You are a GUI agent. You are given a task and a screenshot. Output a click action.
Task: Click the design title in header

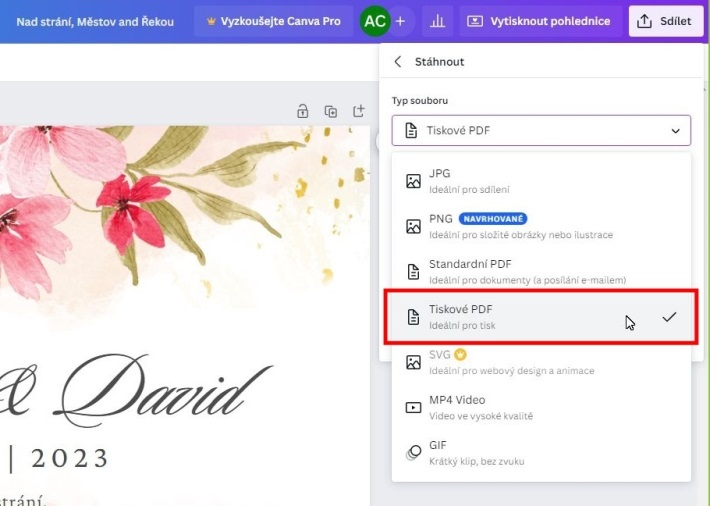point(95,21)
